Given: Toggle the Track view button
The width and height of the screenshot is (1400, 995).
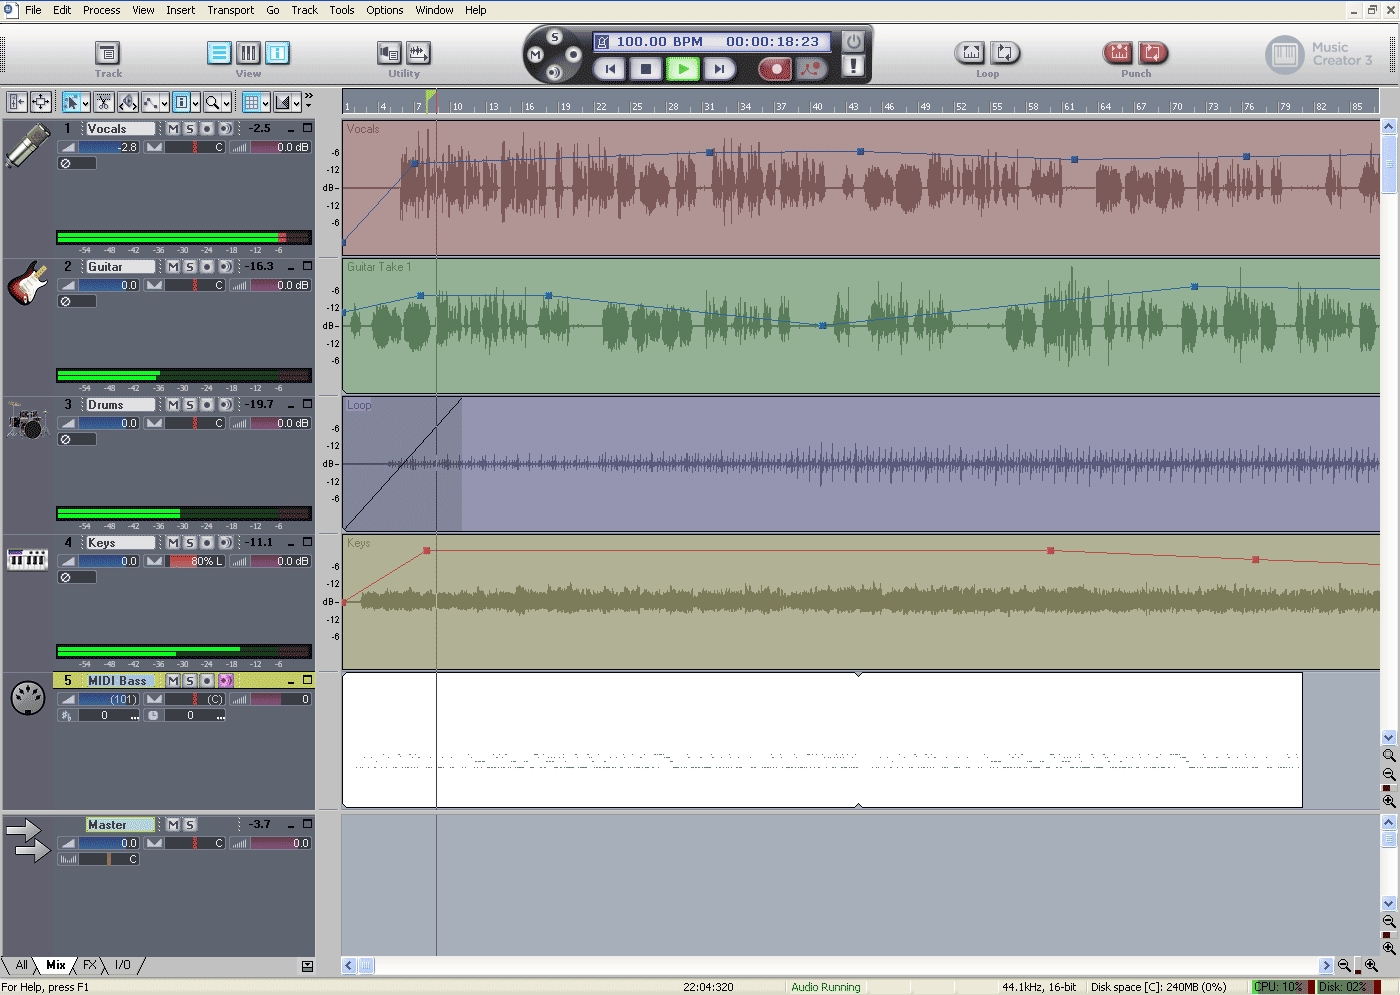Looking at the screenshot, I should pyautogui.click(x=219, y=53).
